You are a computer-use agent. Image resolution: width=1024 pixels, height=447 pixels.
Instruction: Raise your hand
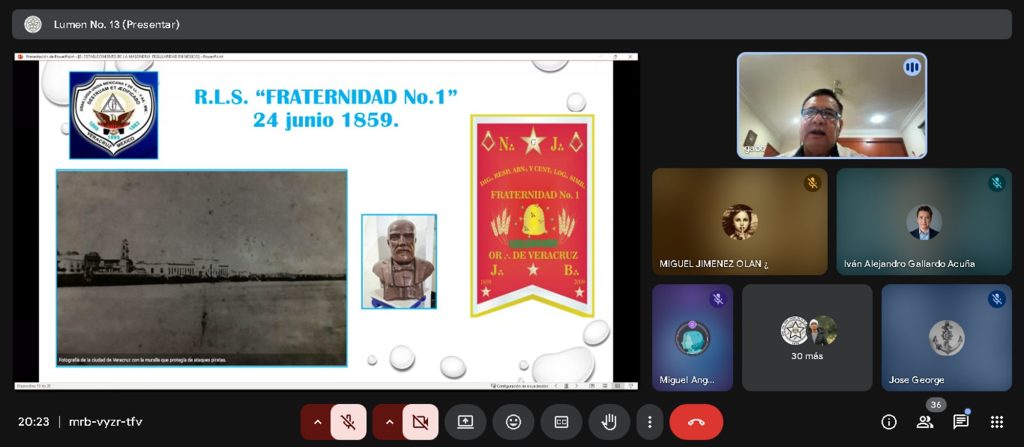(608, 422)
